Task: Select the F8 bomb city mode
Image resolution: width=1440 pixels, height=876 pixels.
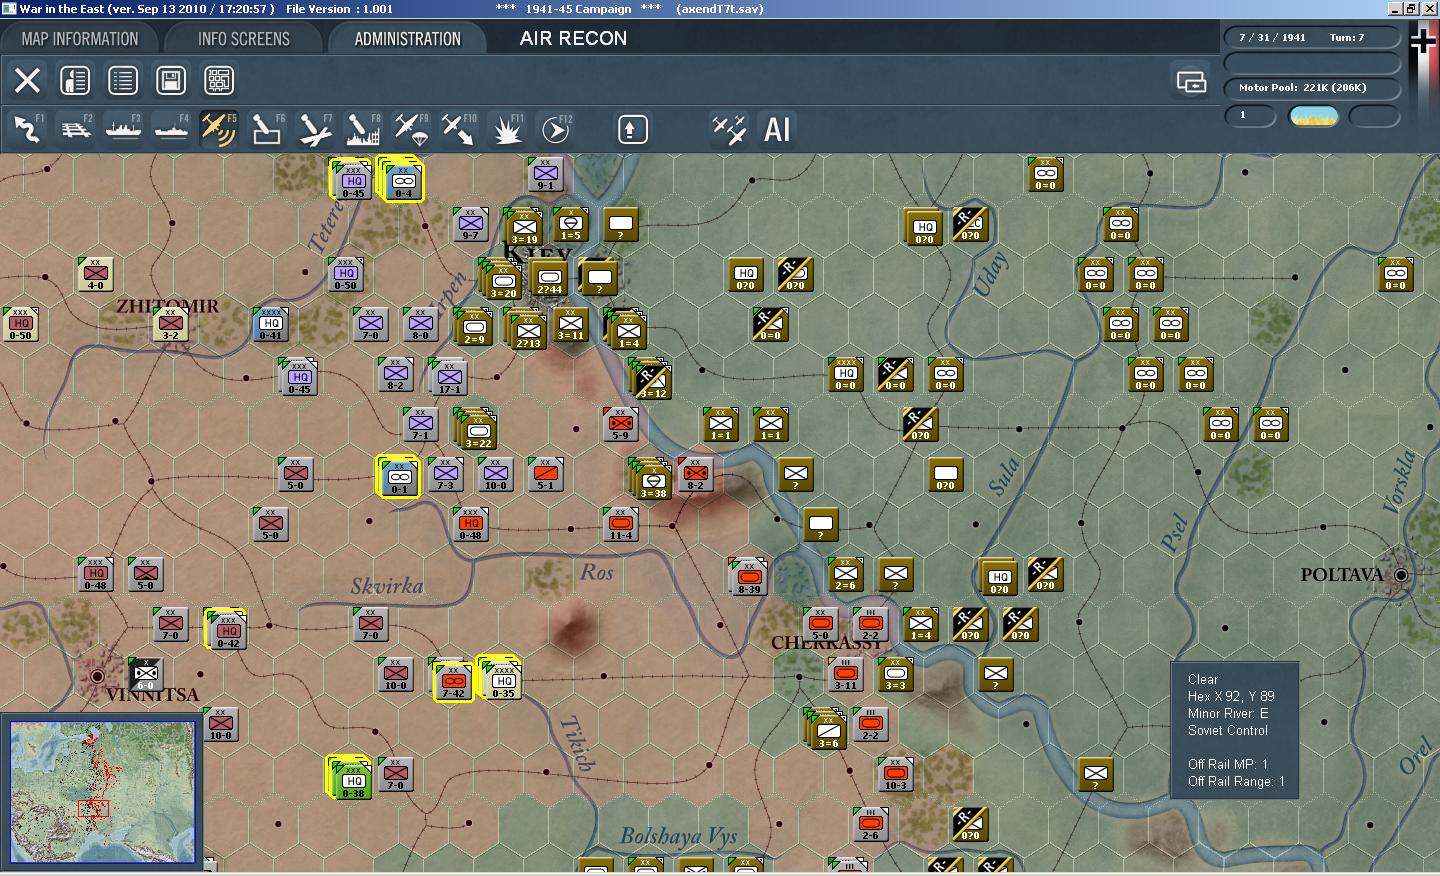Action: point(363,129)
